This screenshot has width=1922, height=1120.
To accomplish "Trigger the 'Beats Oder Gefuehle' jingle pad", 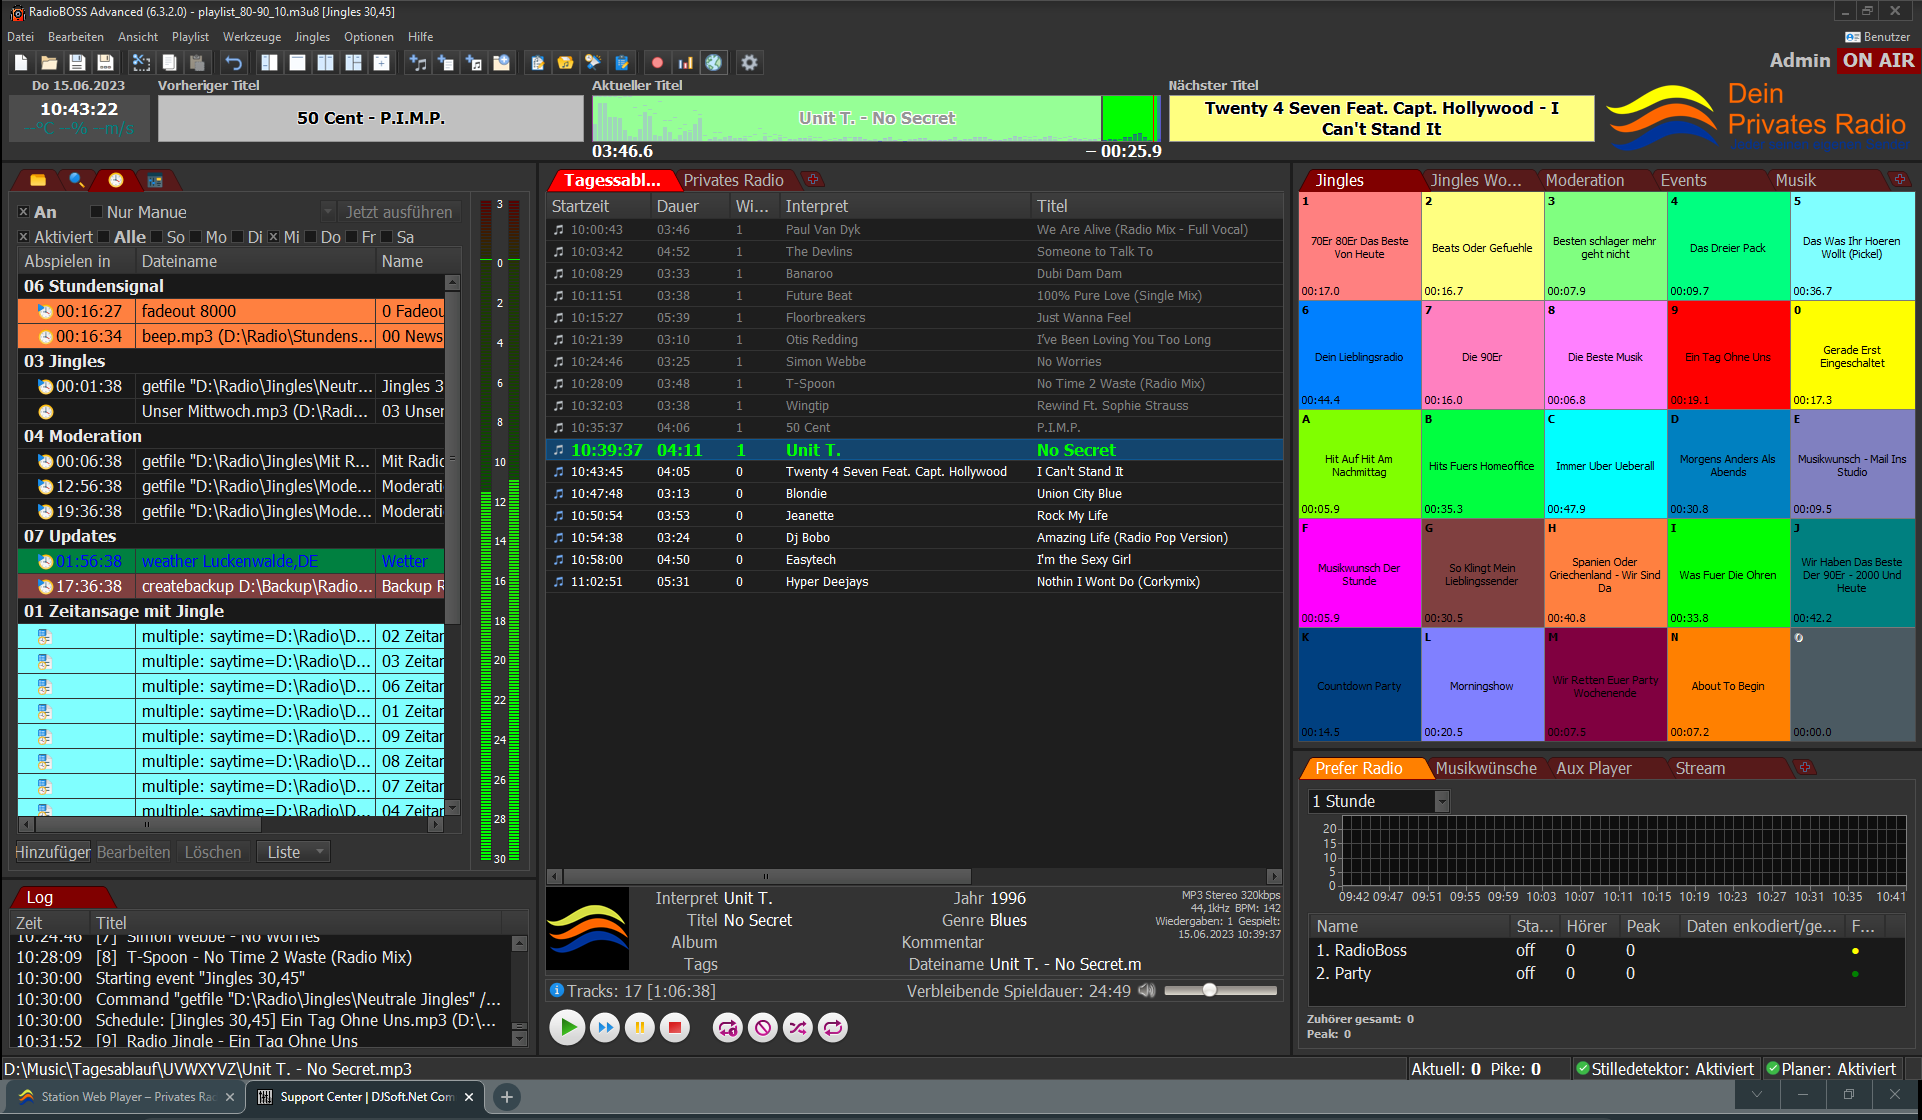I will click(1482, 246).
